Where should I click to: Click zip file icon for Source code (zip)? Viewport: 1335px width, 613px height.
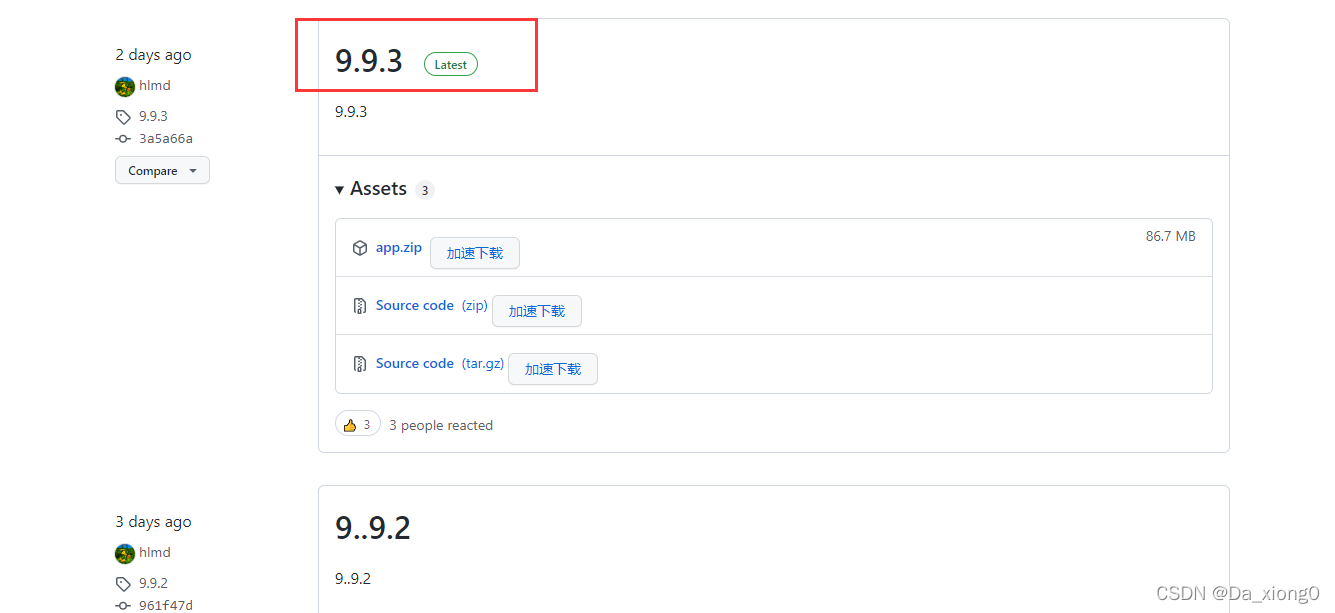pyautogui.click(x=360, y=306)
